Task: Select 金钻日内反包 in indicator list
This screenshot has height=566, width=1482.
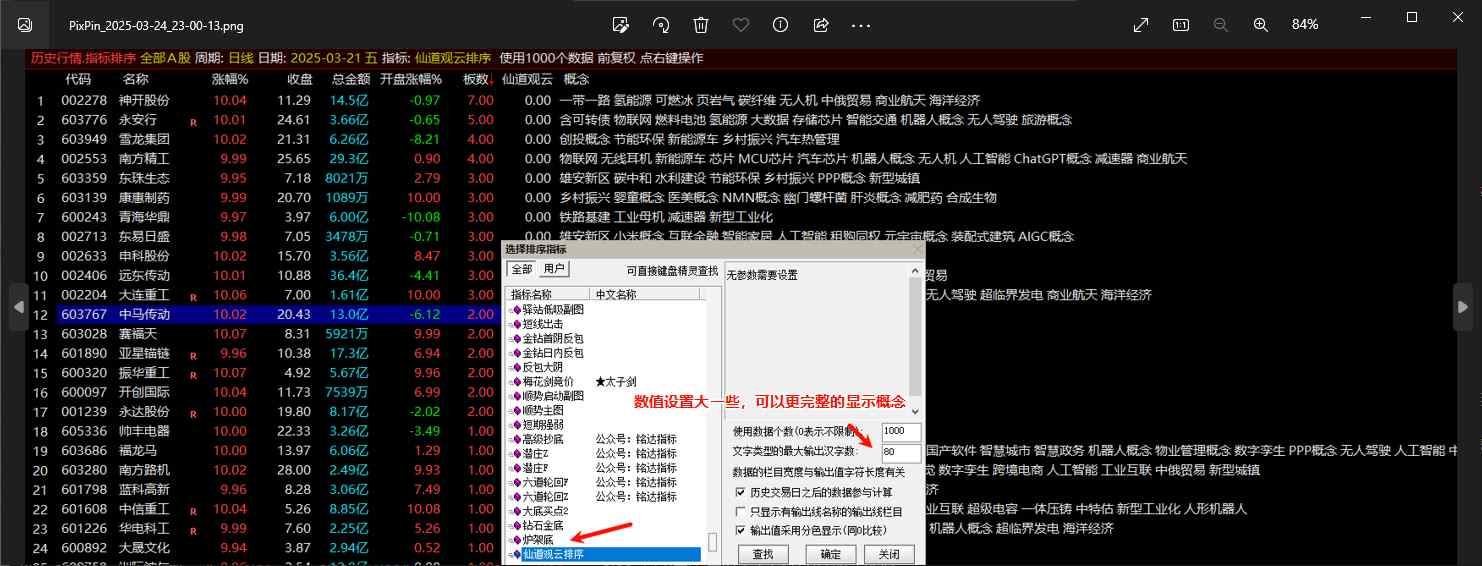Action: click(553, 353)
